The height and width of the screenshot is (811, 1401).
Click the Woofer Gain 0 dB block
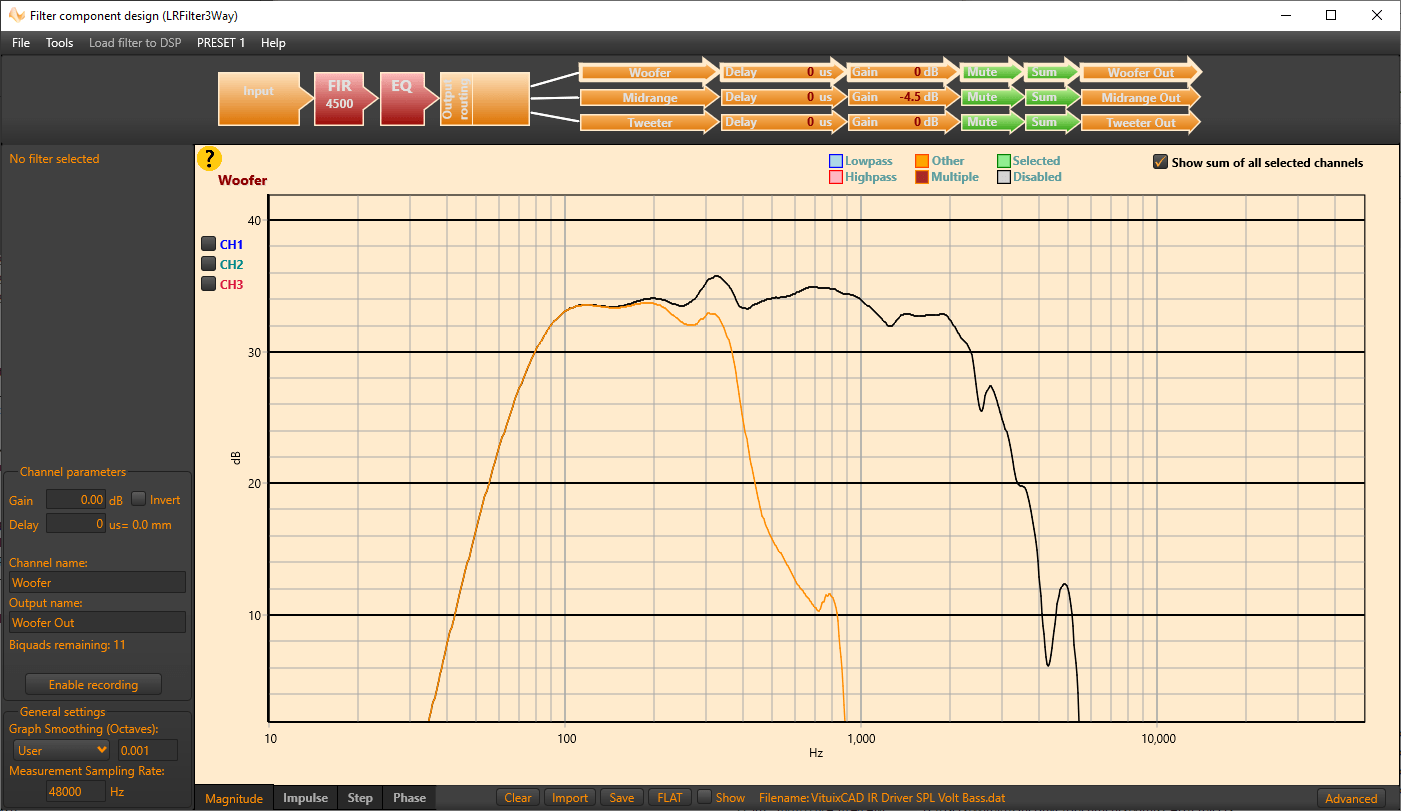[903, 72]
